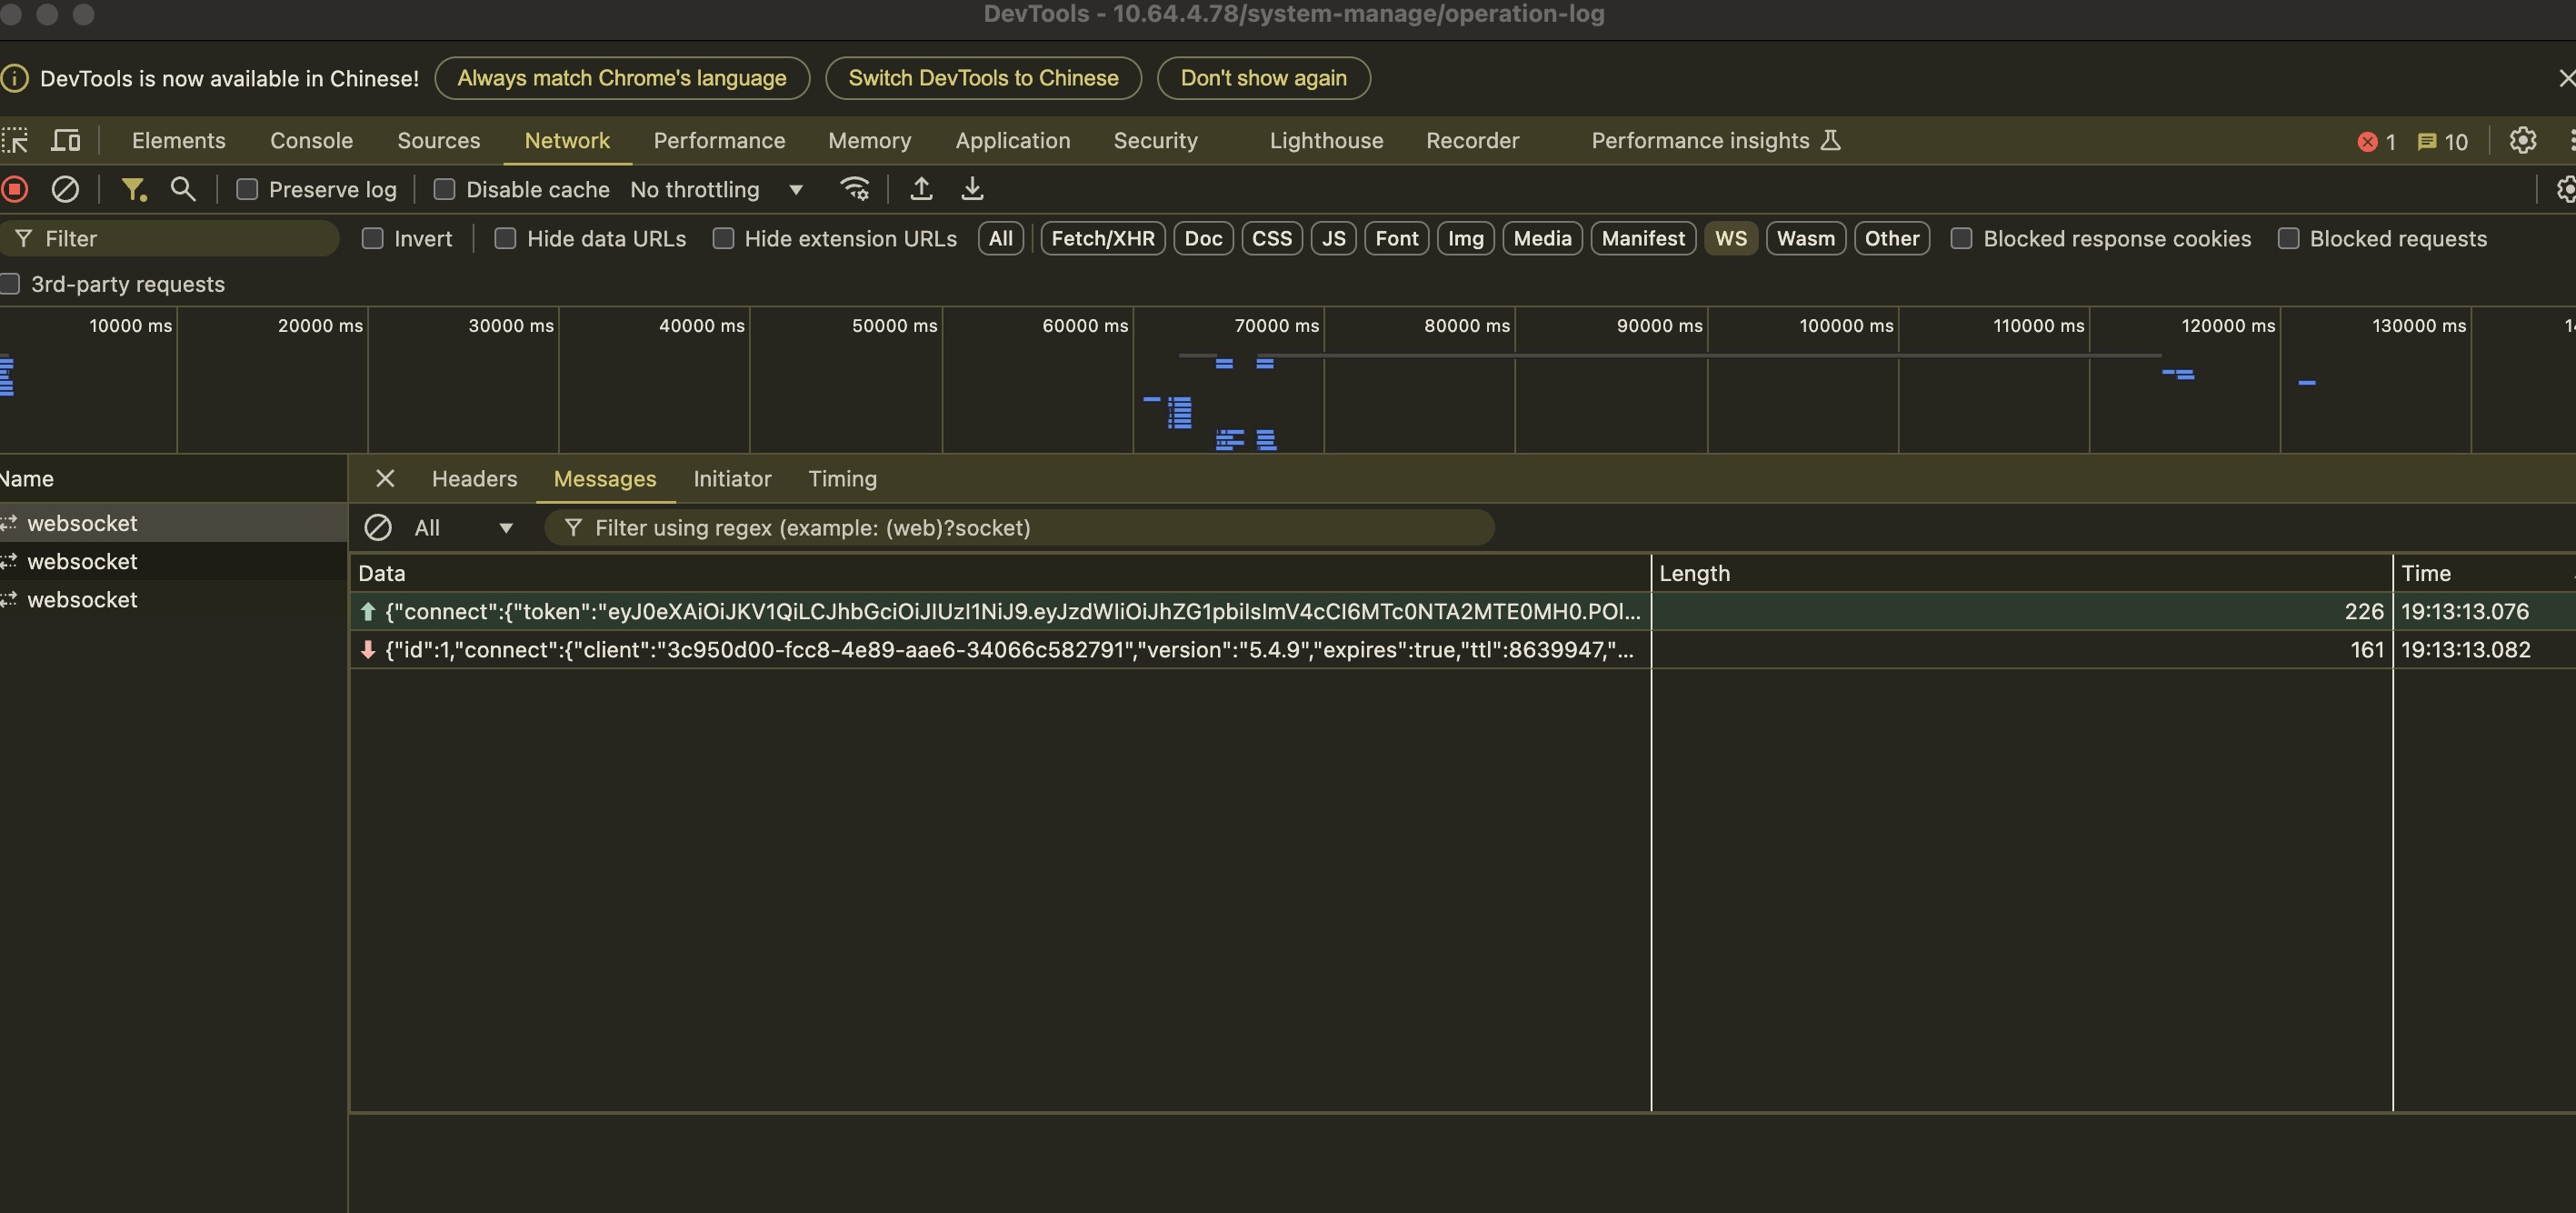The image size is (2576, 1213).
Task: Open the Recorder tab
Action: point(1472,141)
